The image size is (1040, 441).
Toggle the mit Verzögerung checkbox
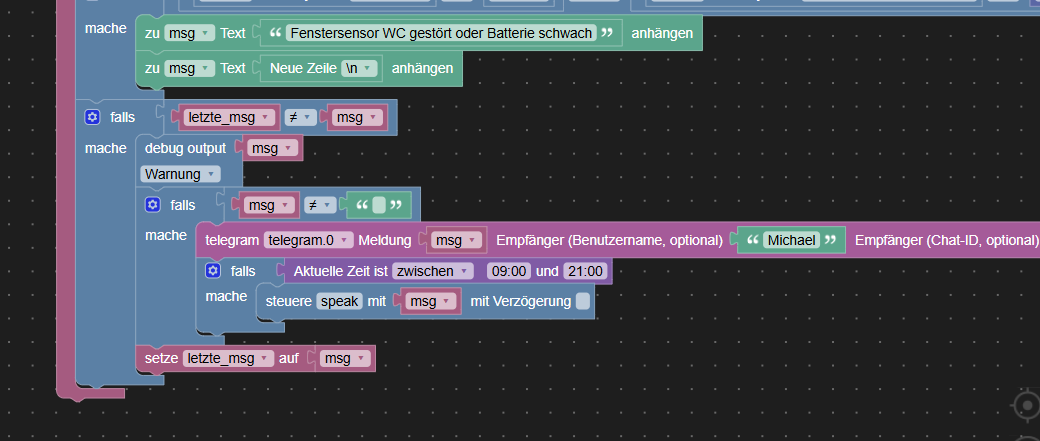[x=582, y=301]
